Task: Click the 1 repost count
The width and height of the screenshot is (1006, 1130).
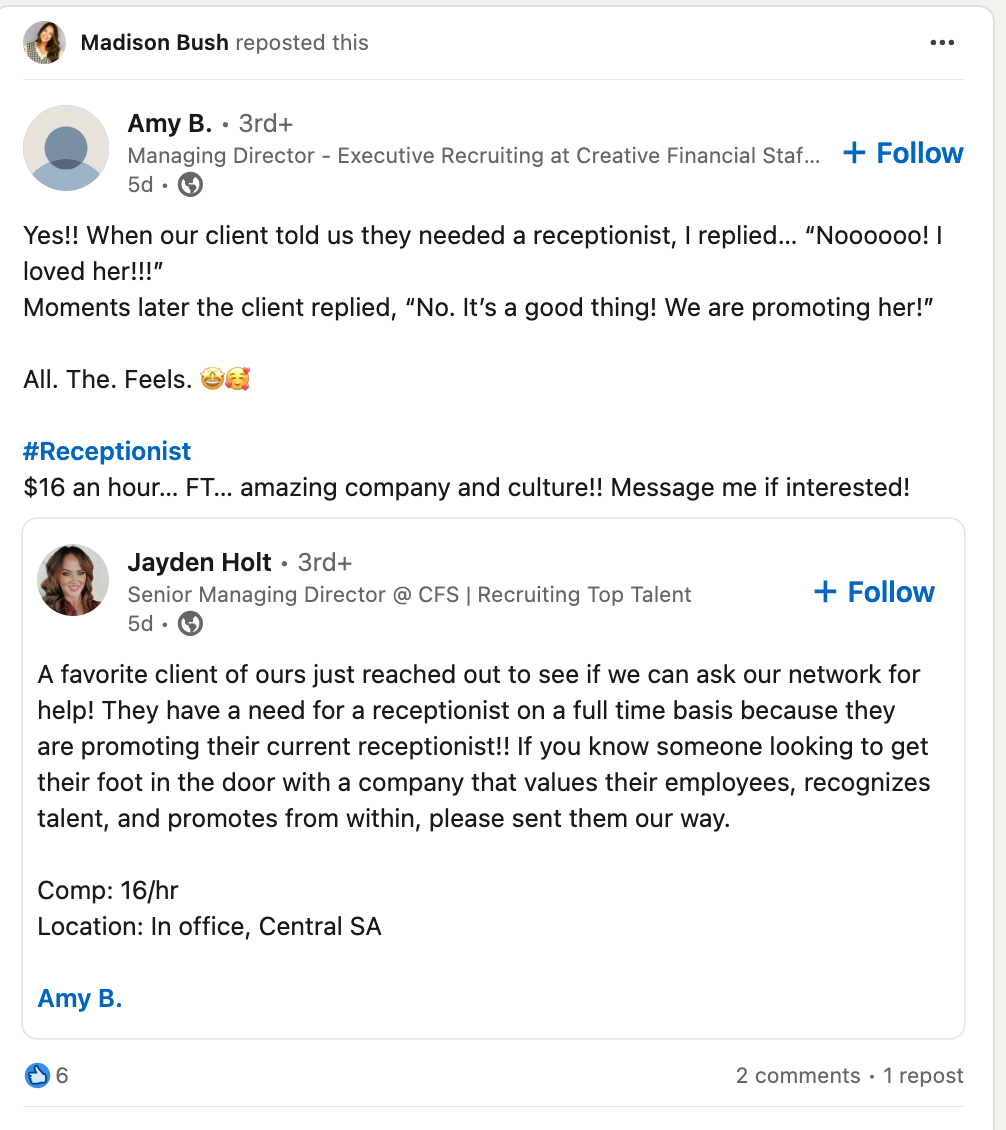Action: (923, 1075)
